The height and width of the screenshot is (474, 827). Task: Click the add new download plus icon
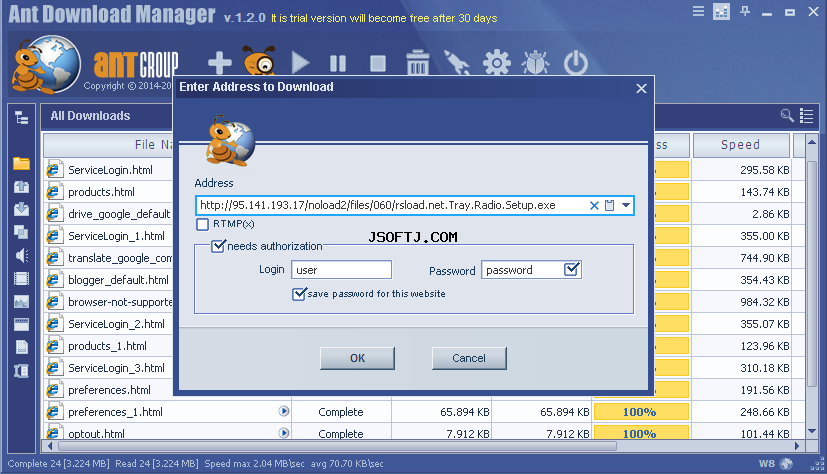pos(219,63)
